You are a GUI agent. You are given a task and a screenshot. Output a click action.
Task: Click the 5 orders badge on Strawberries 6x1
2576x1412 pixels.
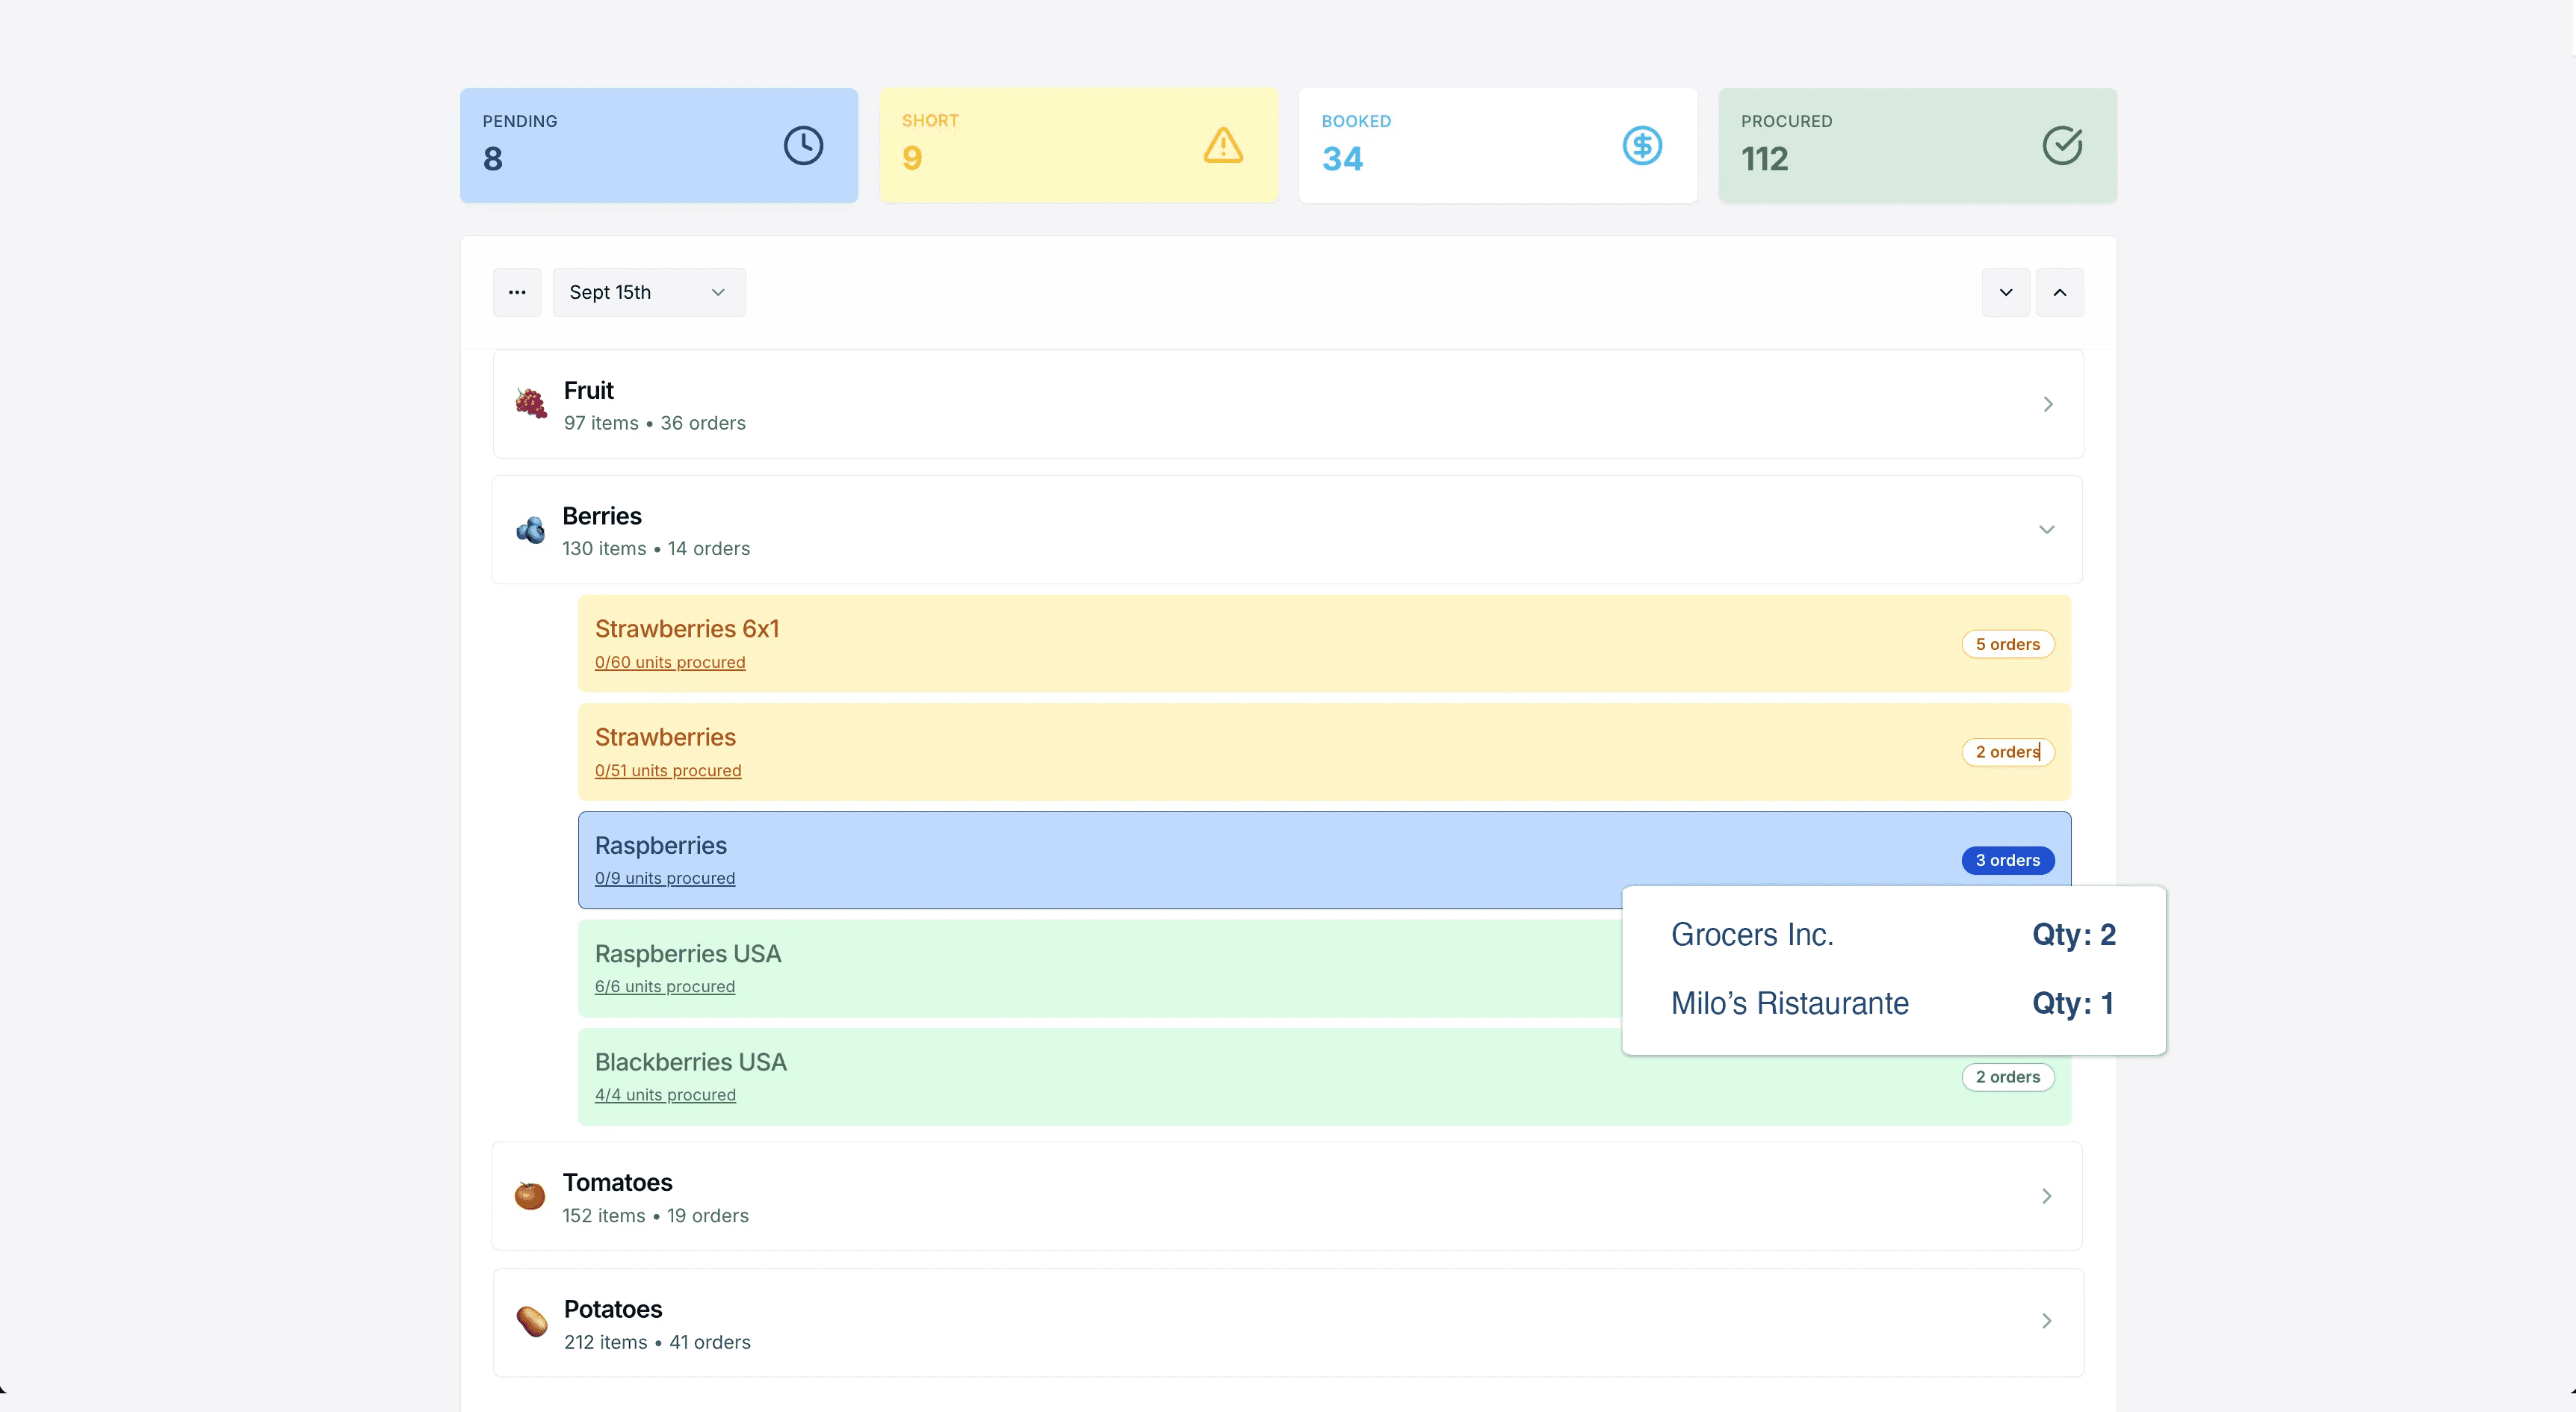pyautogui.click(x=2007, y=645)
